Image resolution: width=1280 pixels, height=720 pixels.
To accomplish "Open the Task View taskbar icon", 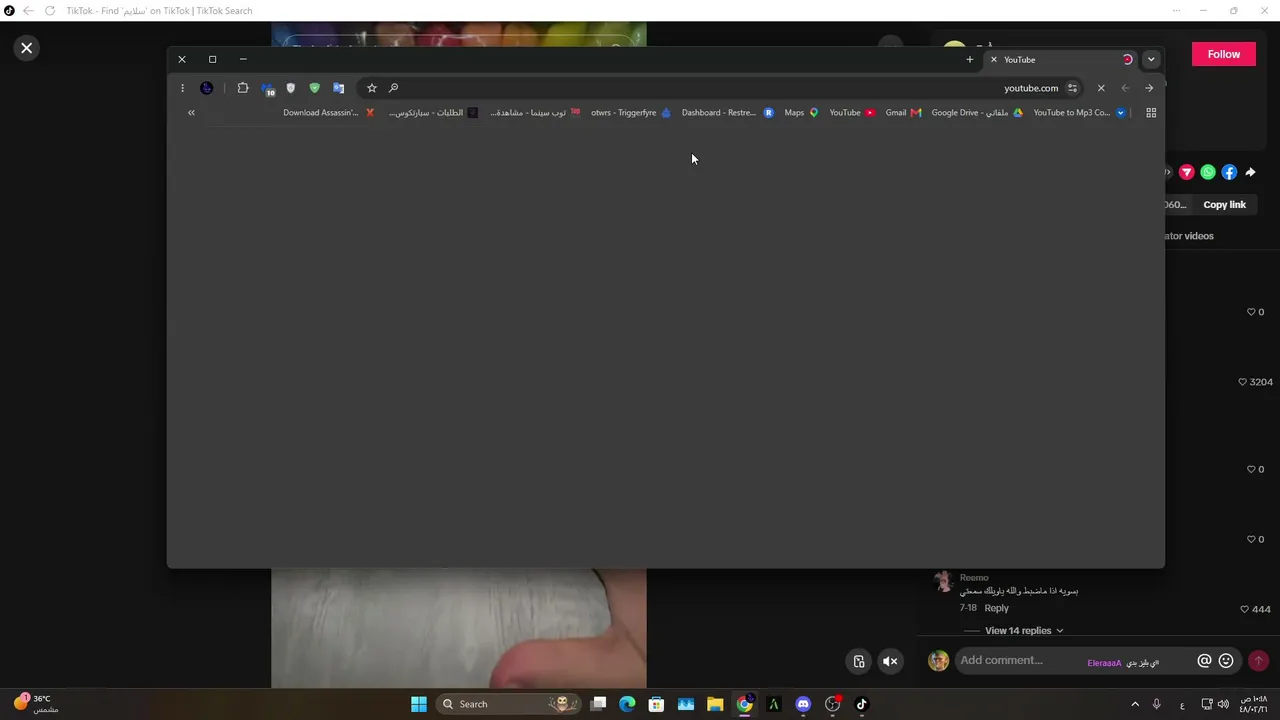I will (x=598, y=704).
